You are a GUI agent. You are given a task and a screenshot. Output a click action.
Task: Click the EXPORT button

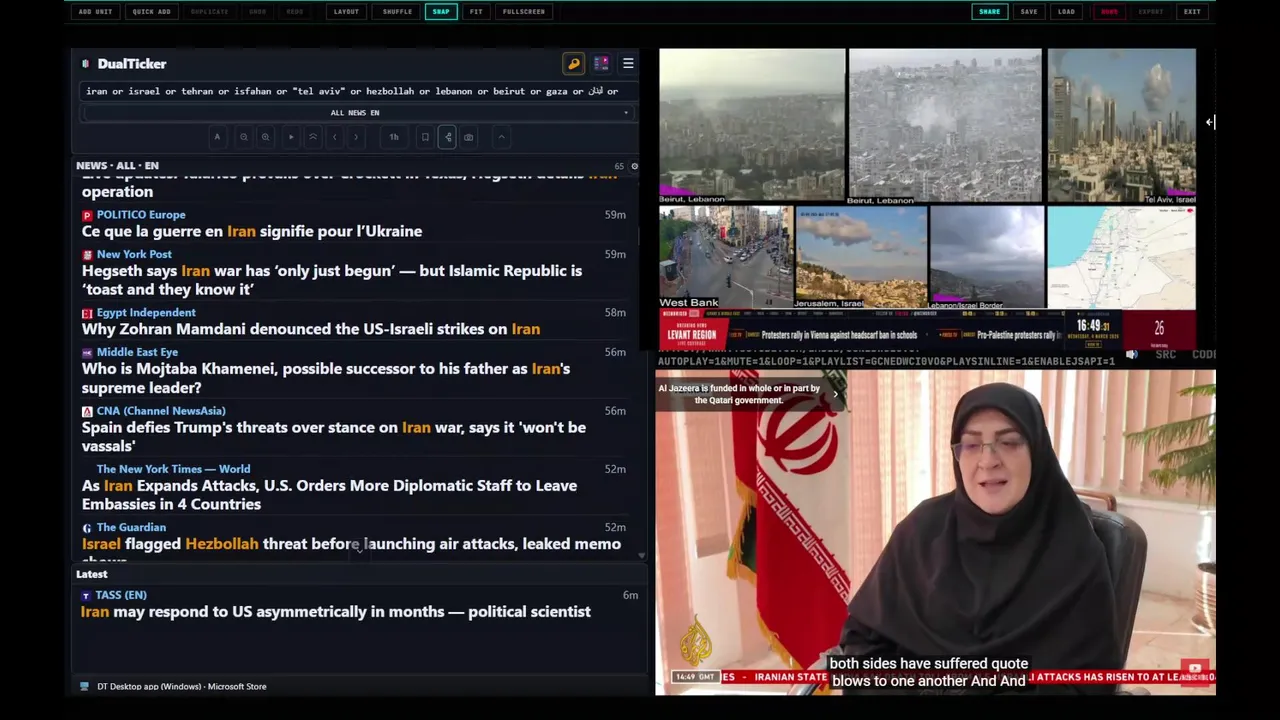click(x=1151, y=12)
